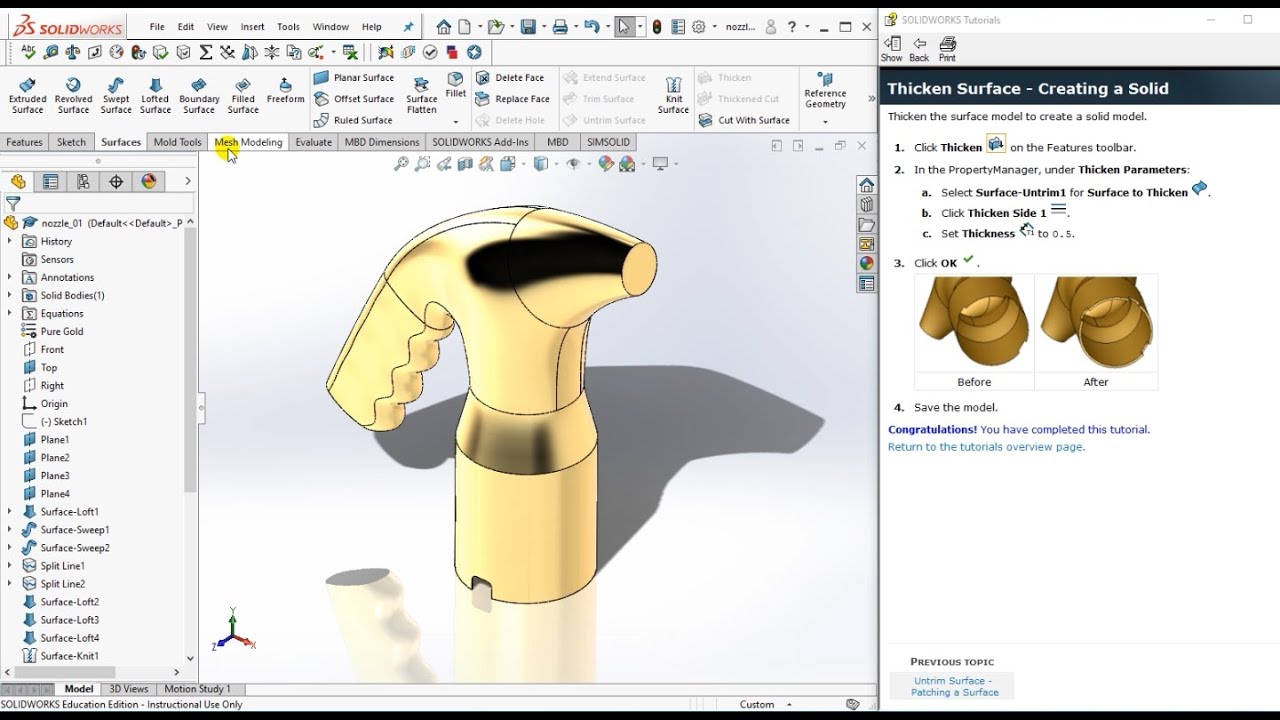Open Untrim Surface previous topic link

pyautogui.click(x=955, y=686)
